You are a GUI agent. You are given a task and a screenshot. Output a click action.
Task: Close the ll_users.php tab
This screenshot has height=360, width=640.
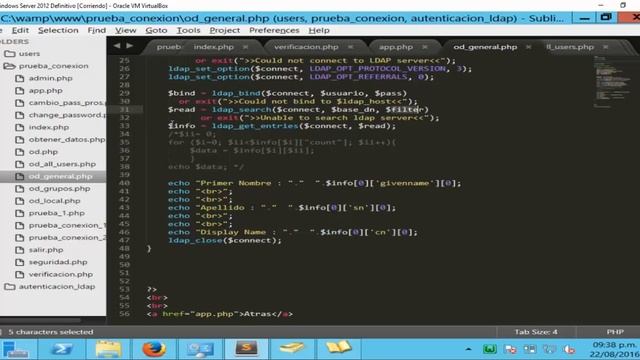[x=605, y=47]
